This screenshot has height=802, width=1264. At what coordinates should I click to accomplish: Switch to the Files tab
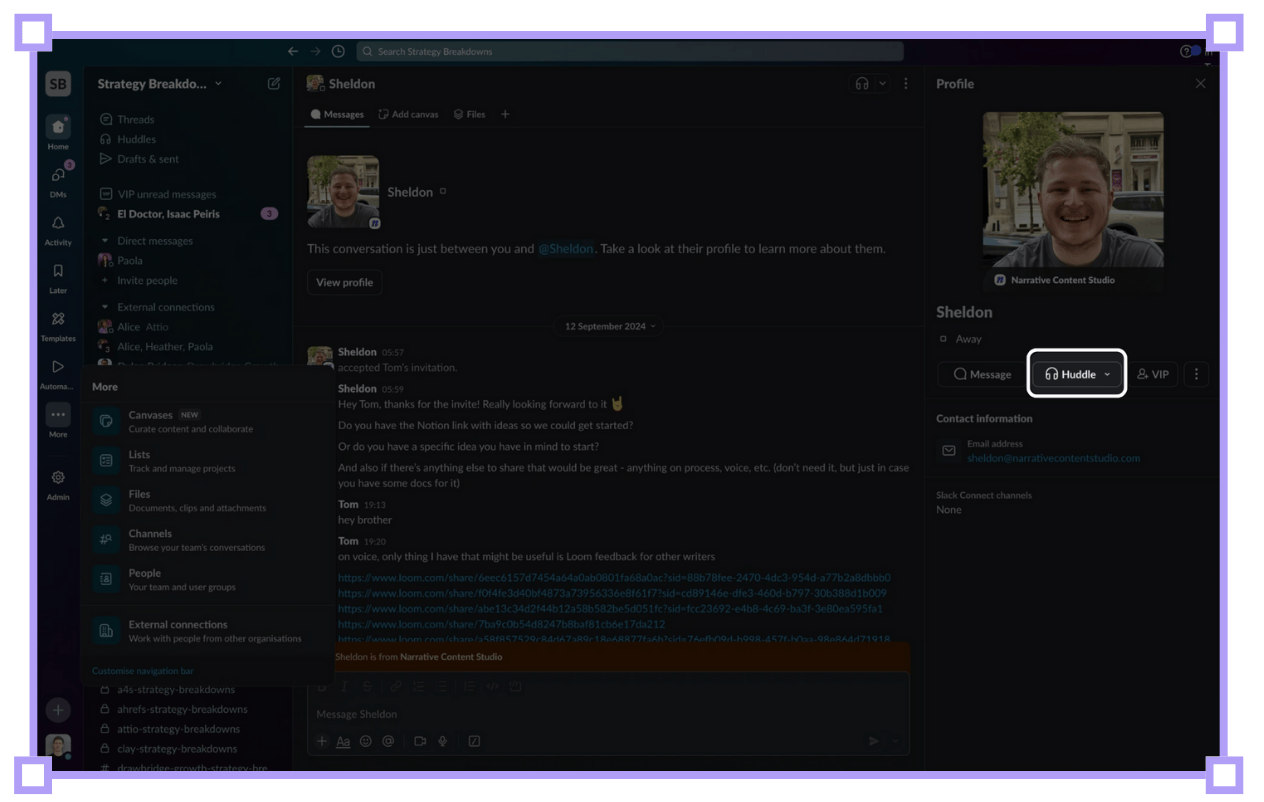click(469, 114)
